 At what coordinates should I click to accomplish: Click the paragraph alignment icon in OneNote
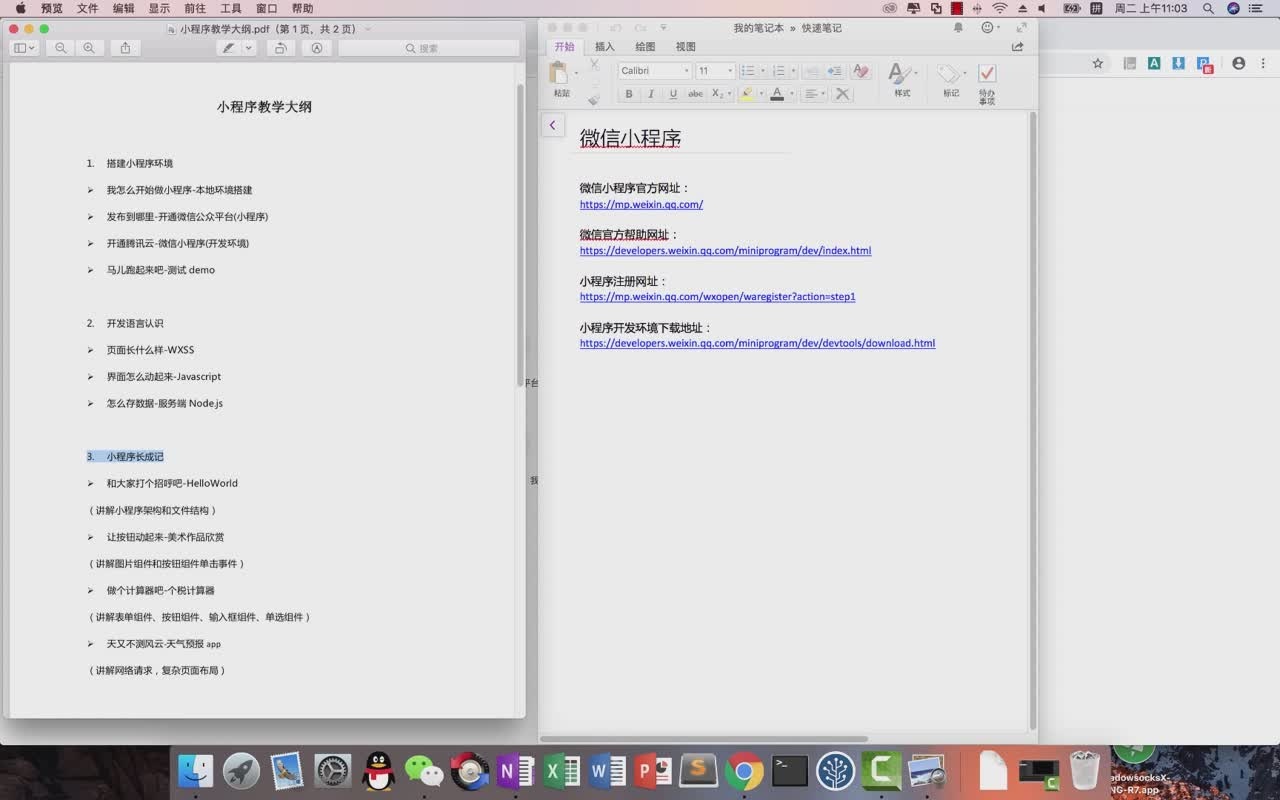[811, 94]
